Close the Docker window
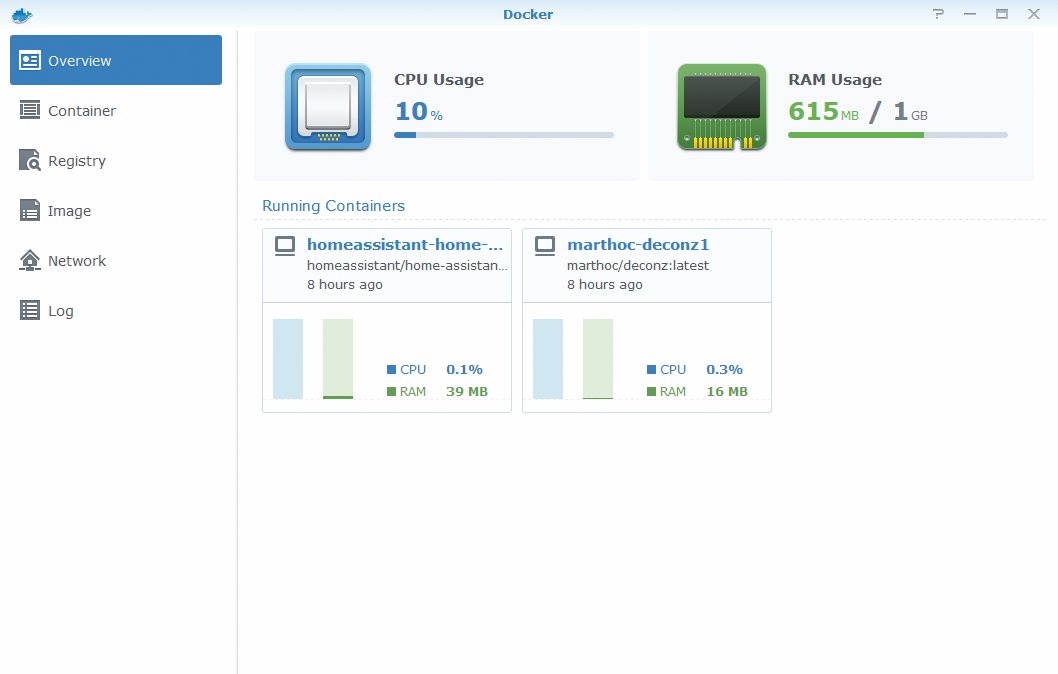Screen dimensions: 1058x674 pos(1034,13)
